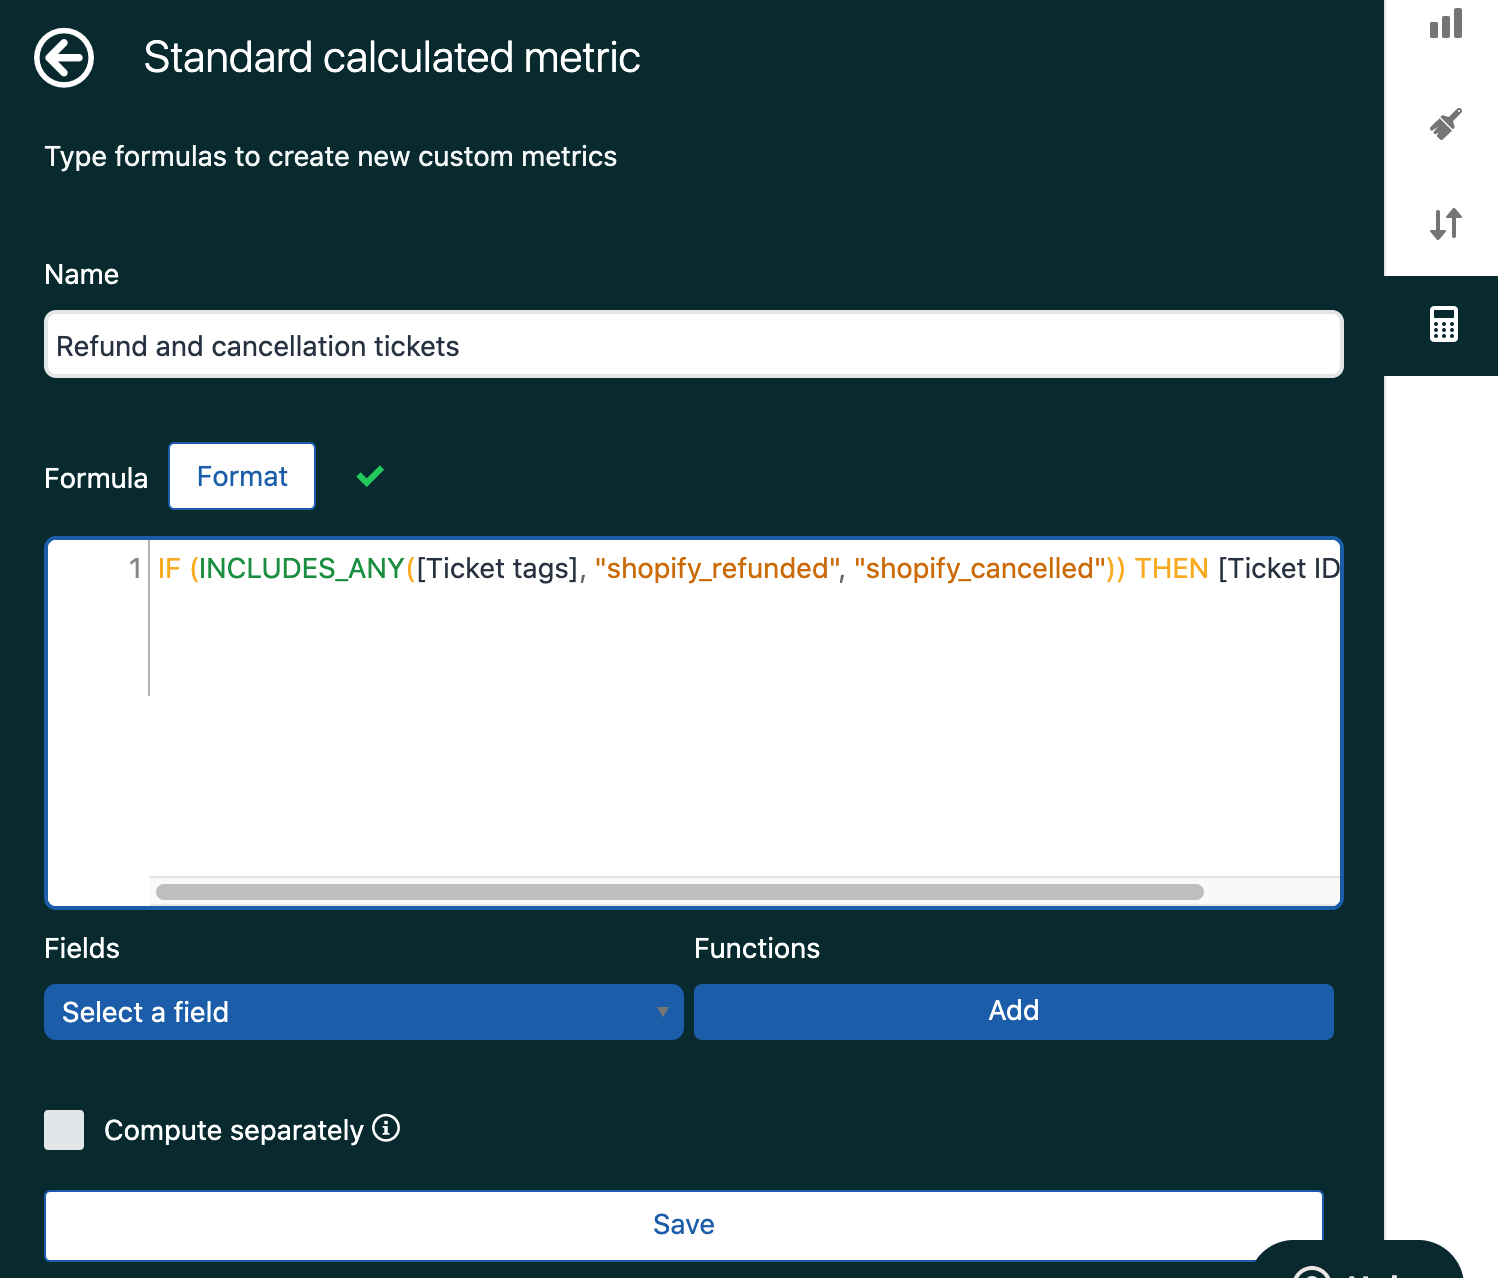1498x1278 pixels.
Task: Click the line number 1 in the gutter
Action: point(135,568)
